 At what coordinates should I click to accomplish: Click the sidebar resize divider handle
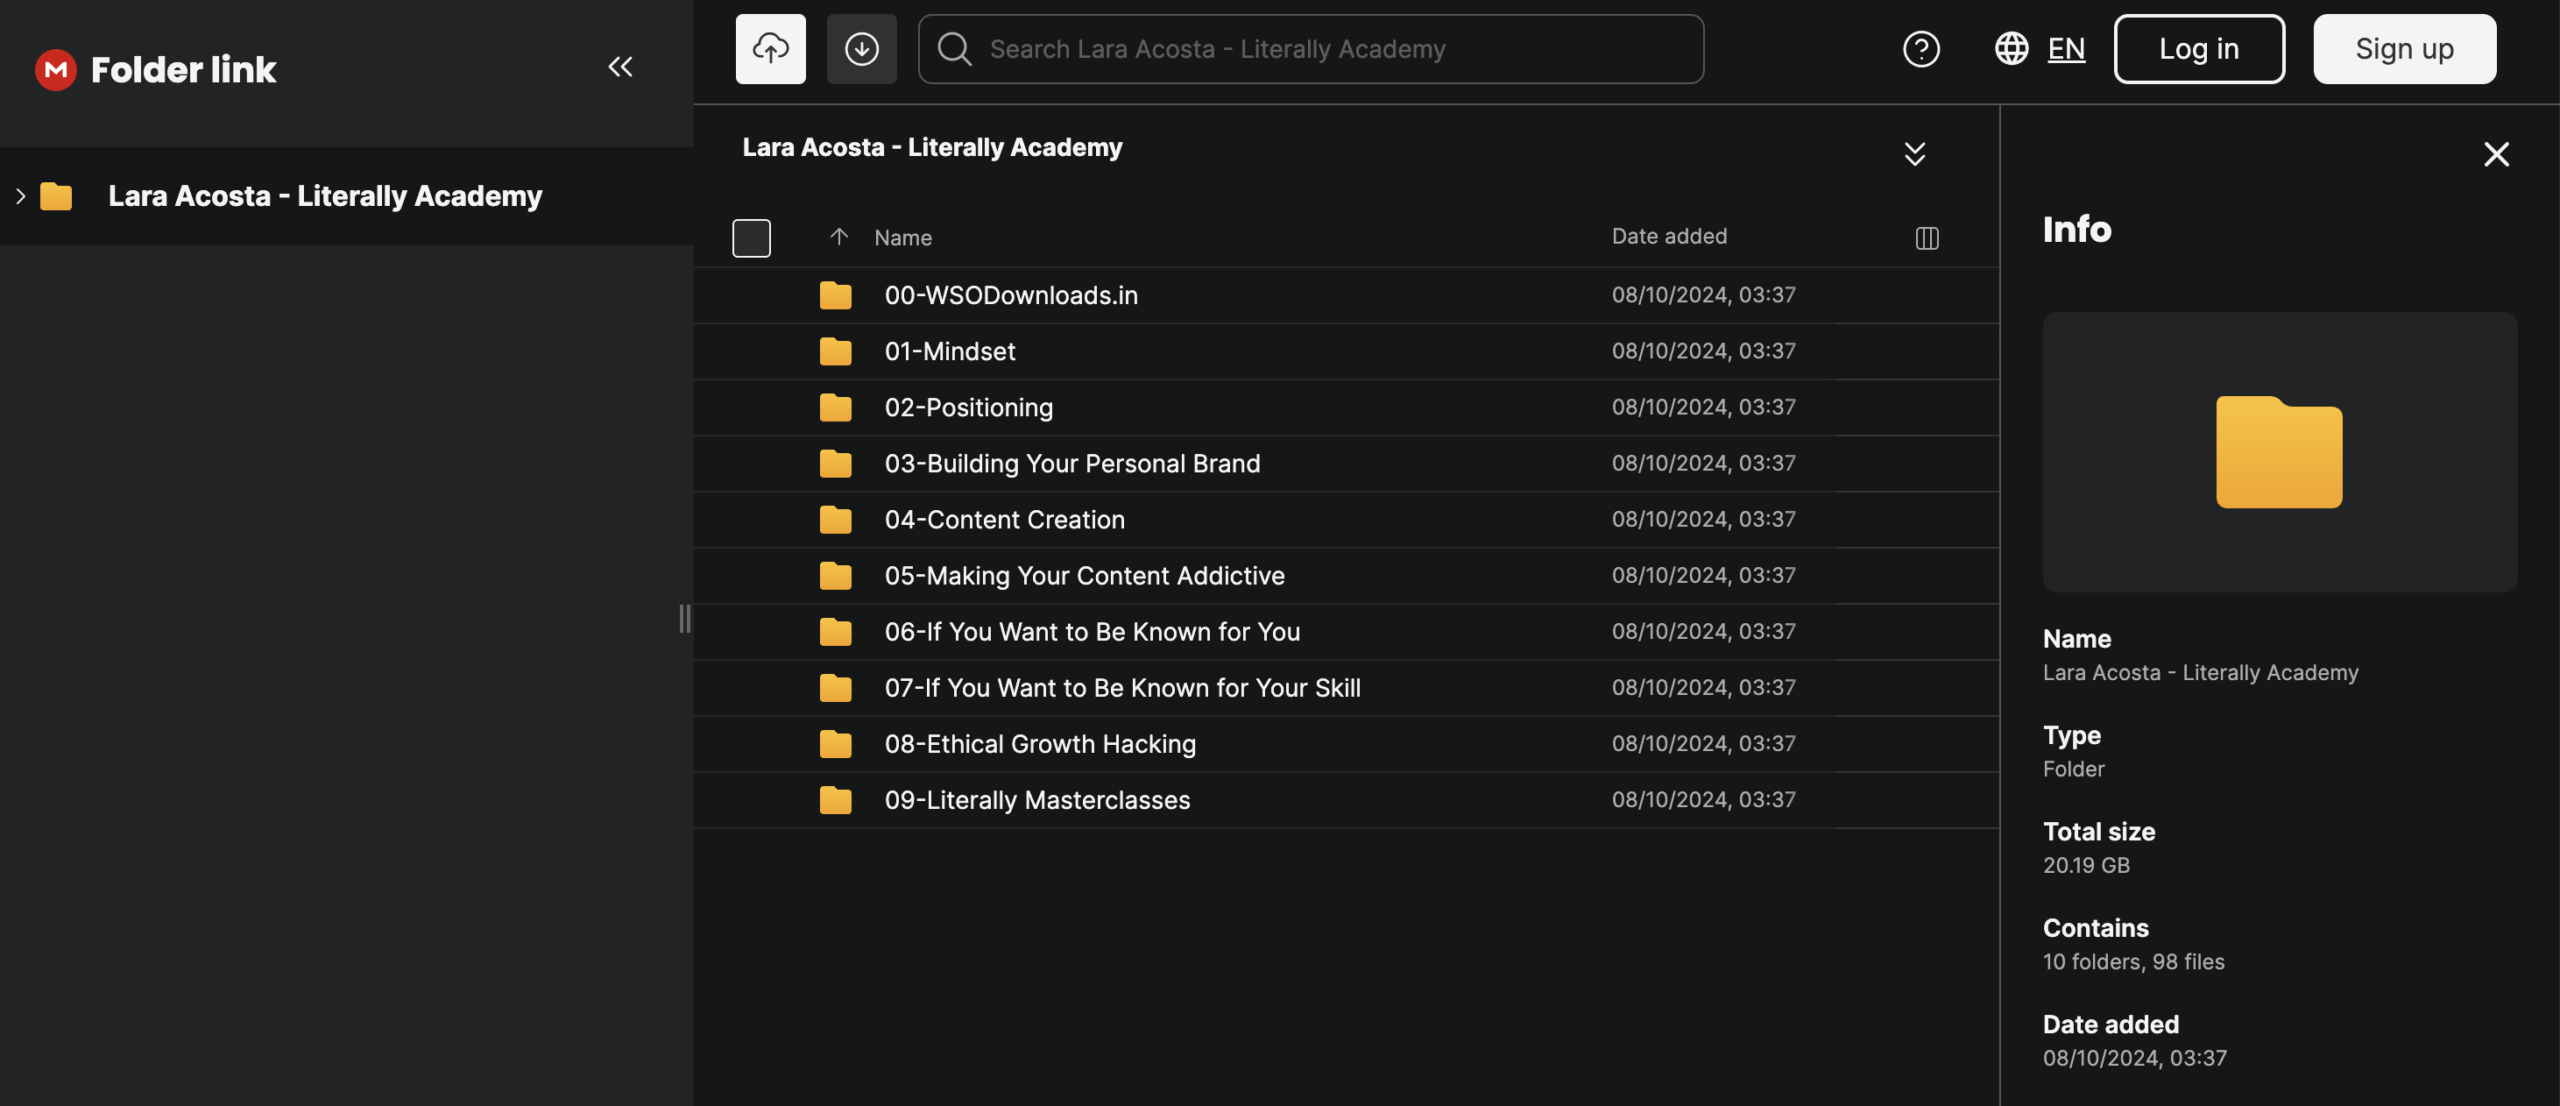(684, 618)
